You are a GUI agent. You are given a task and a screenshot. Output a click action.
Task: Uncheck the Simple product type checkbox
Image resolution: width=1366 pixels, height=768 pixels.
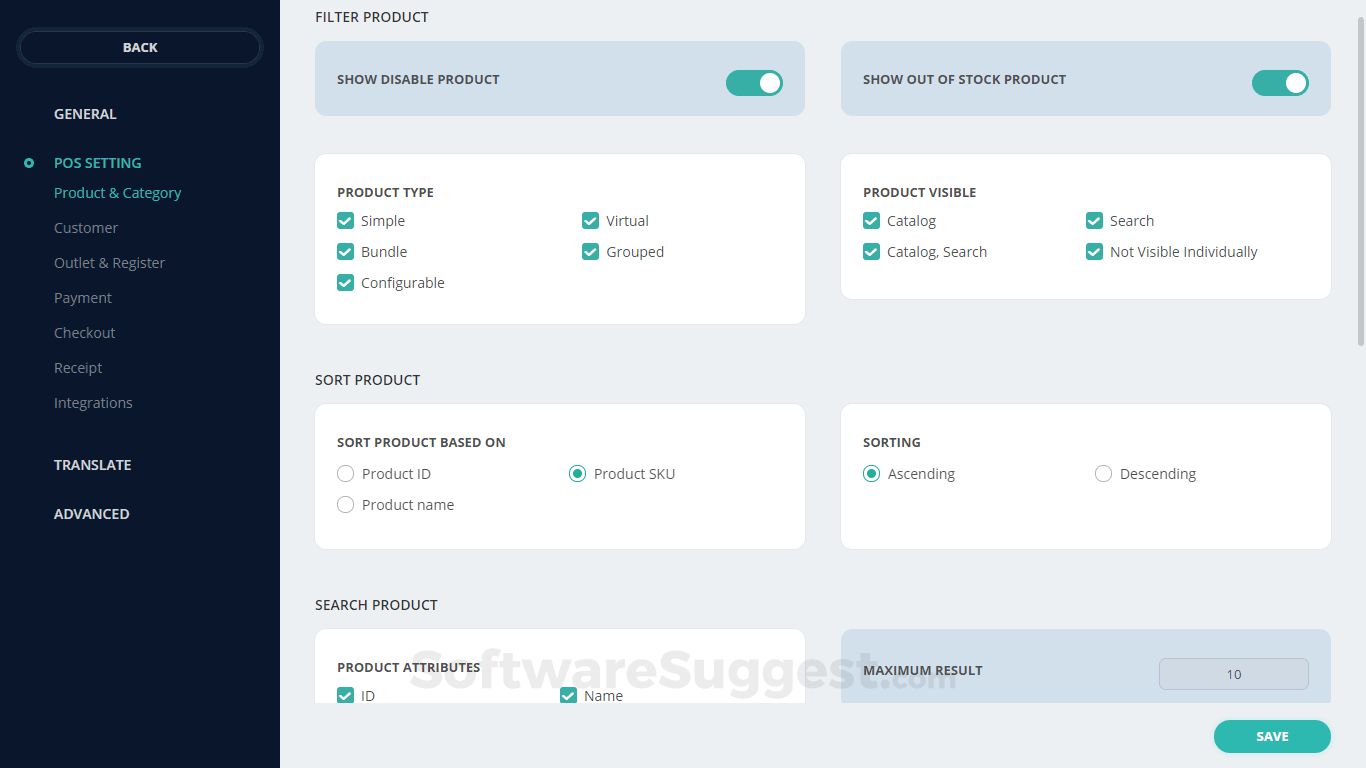click(346, 221)
